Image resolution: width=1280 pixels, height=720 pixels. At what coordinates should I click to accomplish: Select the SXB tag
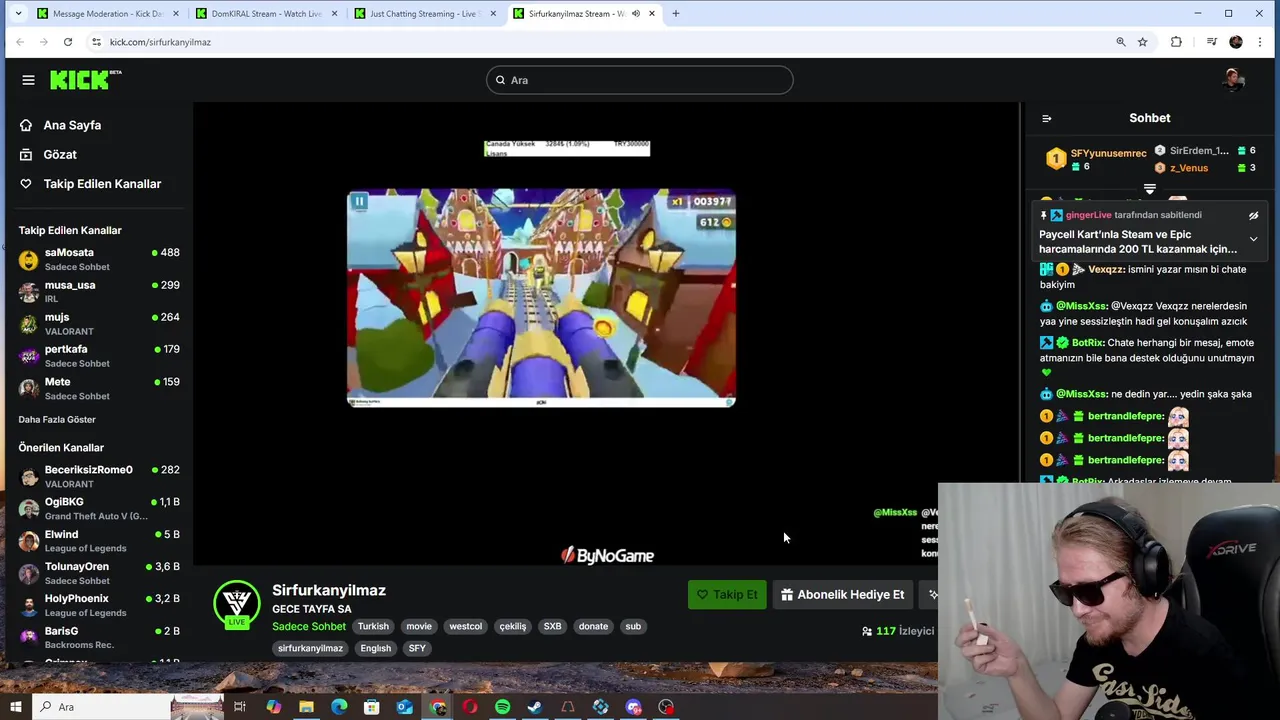tap(552, 626)
